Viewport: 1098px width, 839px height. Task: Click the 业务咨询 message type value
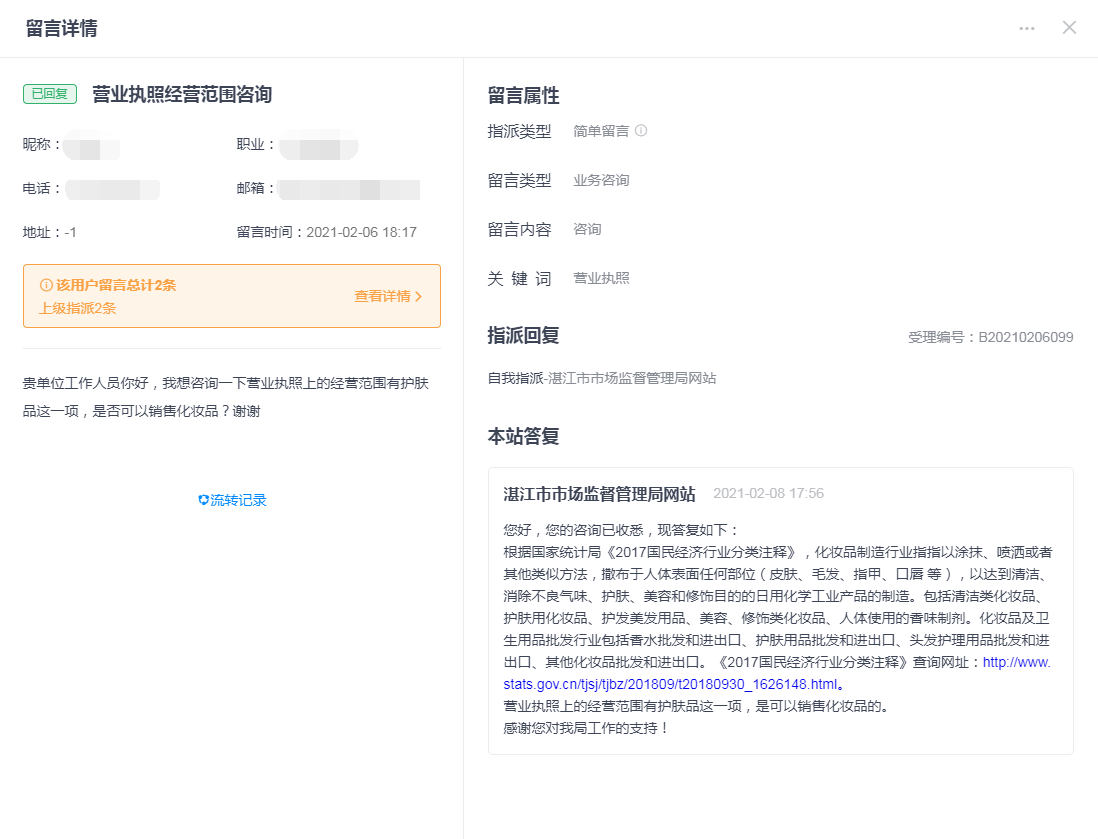coord(601,181)
